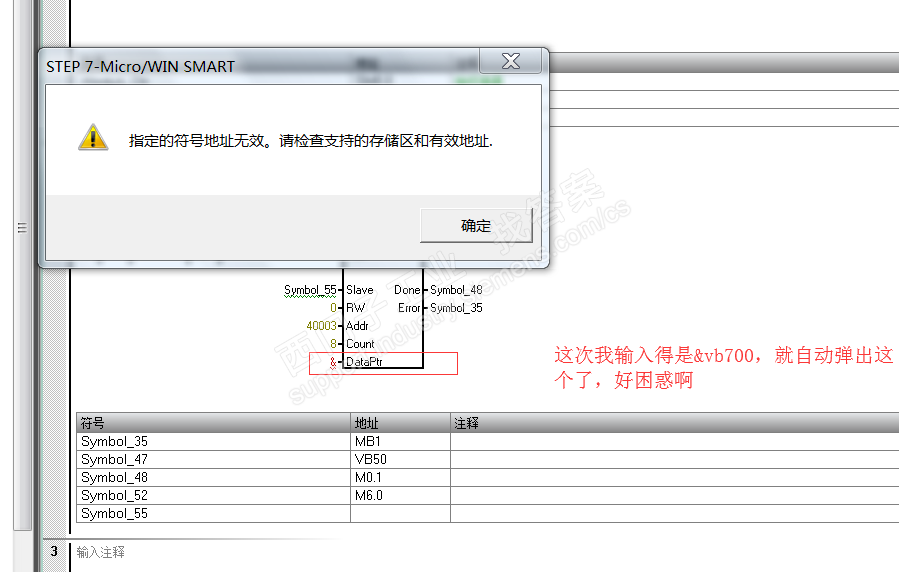Click address cell M0.1

(x=400, y=477)
